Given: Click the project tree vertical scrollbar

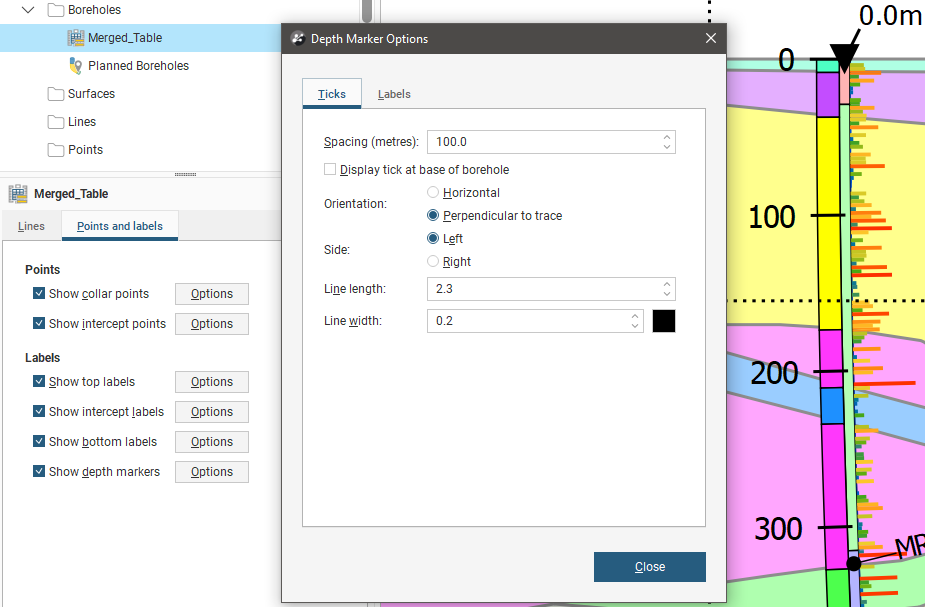Looking at the screenshot, I should click(x=367, y=12).
